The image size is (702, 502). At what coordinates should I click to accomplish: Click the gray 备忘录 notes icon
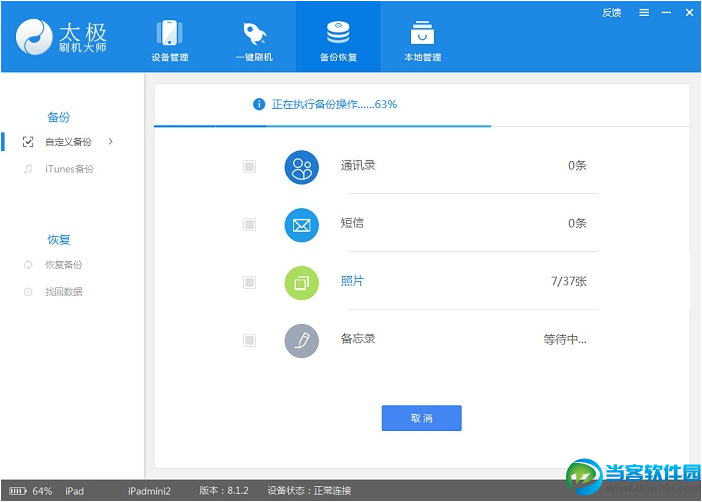click(301, 341)
